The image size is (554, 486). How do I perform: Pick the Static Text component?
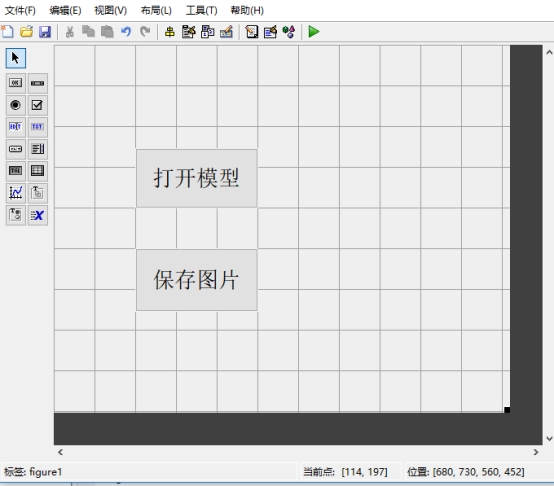(37, 127)
